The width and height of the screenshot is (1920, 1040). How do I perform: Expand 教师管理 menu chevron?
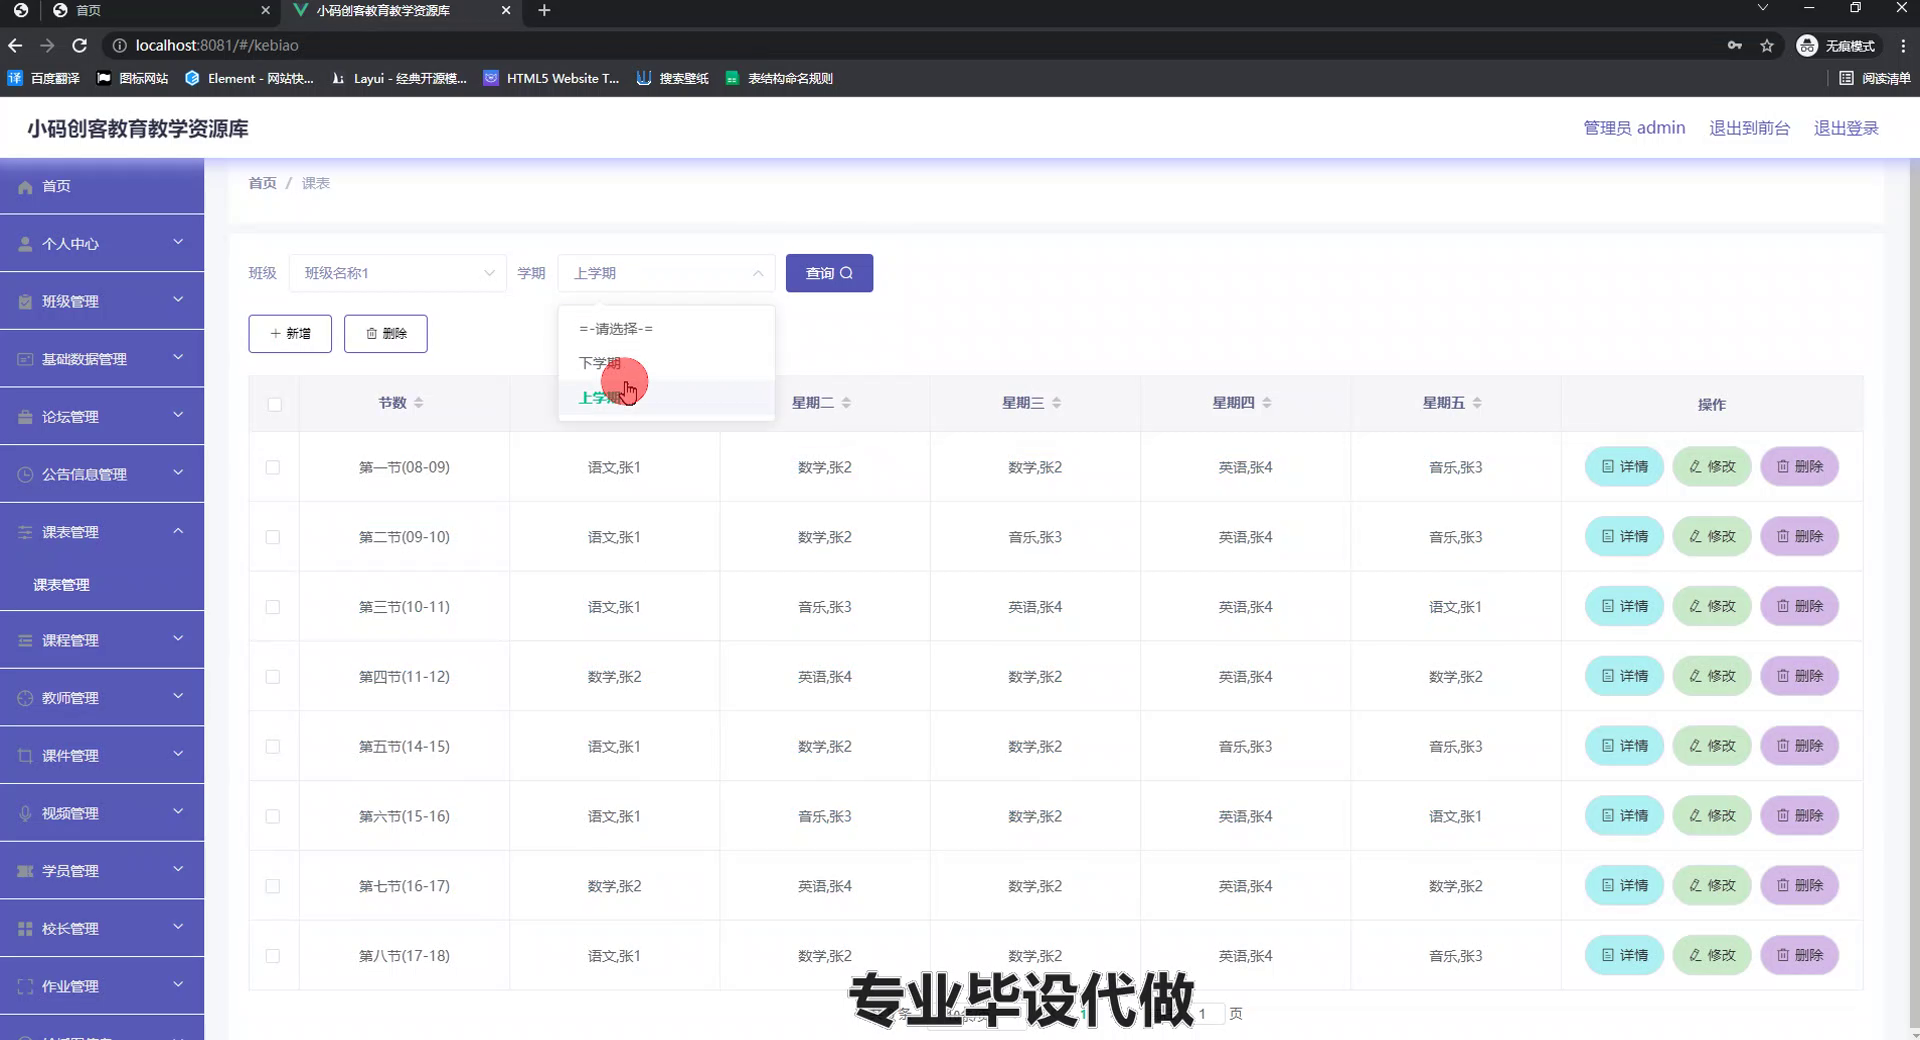click(178, 696)
